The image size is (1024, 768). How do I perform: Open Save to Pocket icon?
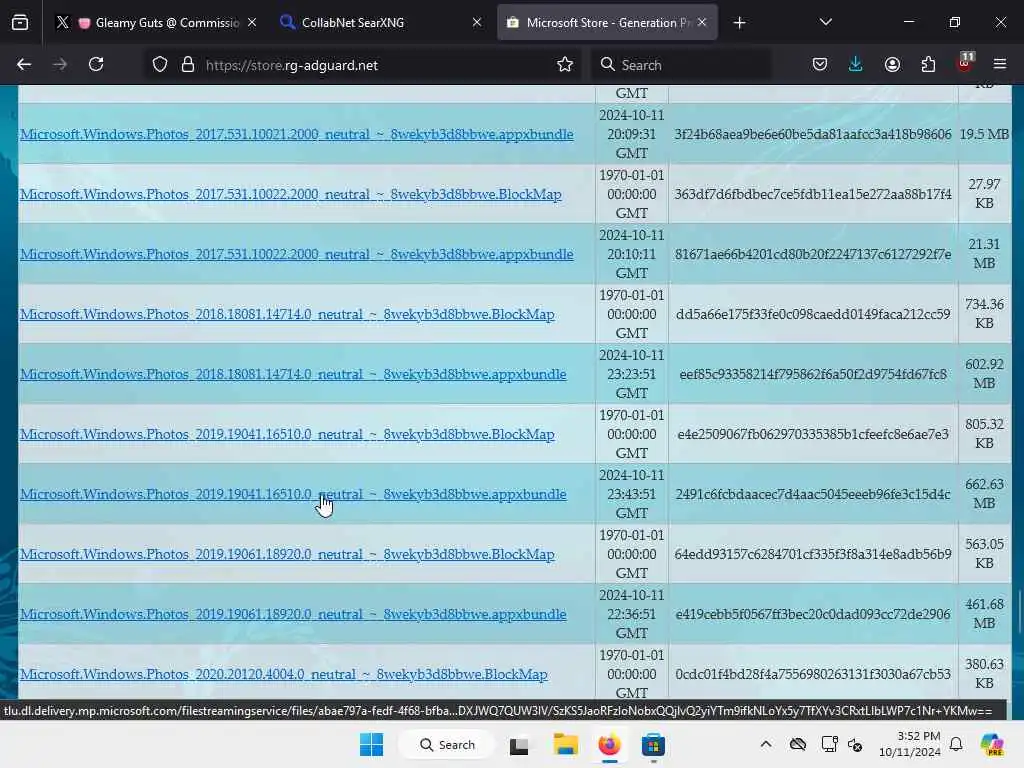click(820, 65)
